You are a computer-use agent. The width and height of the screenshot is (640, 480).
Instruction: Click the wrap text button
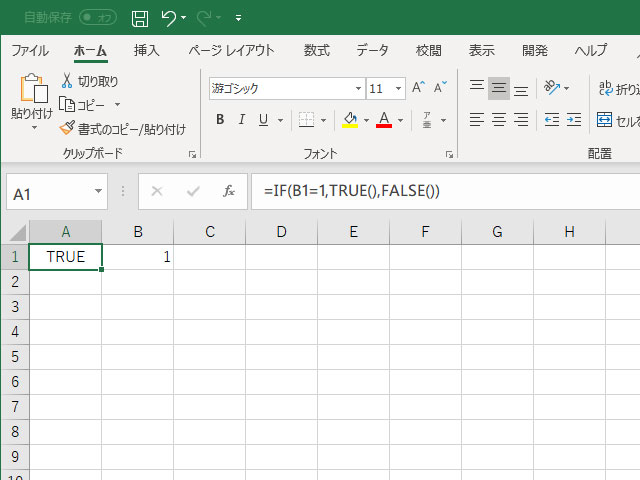click(x=618, y=88)
